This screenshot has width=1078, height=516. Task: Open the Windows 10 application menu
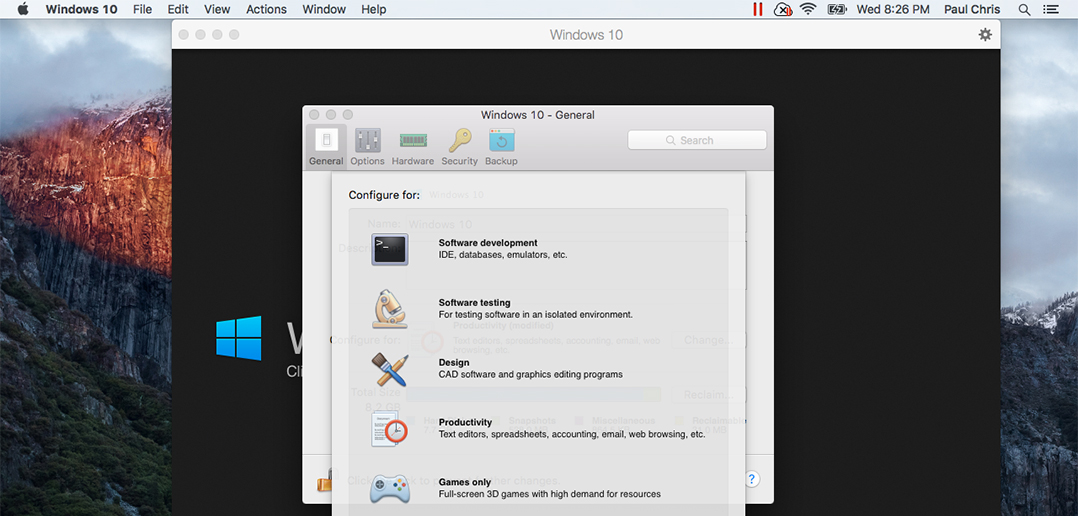[81, 9]
